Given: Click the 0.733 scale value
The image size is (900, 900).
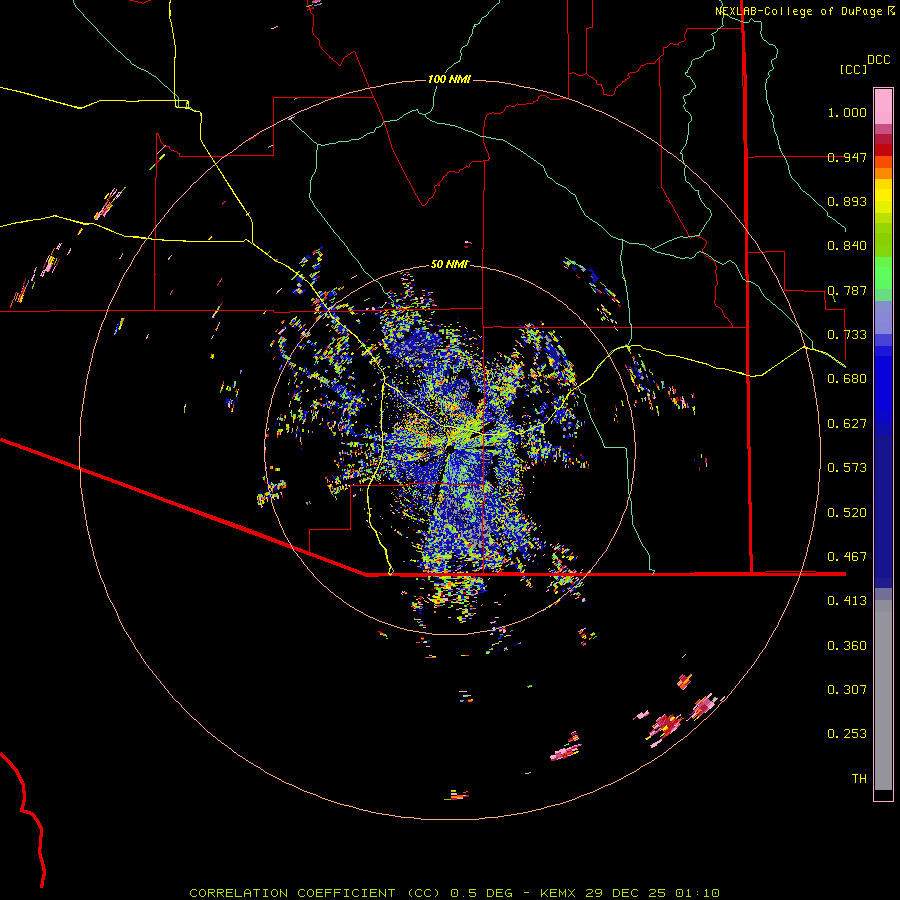Looking at the screenshot, I should pos(847,335).
